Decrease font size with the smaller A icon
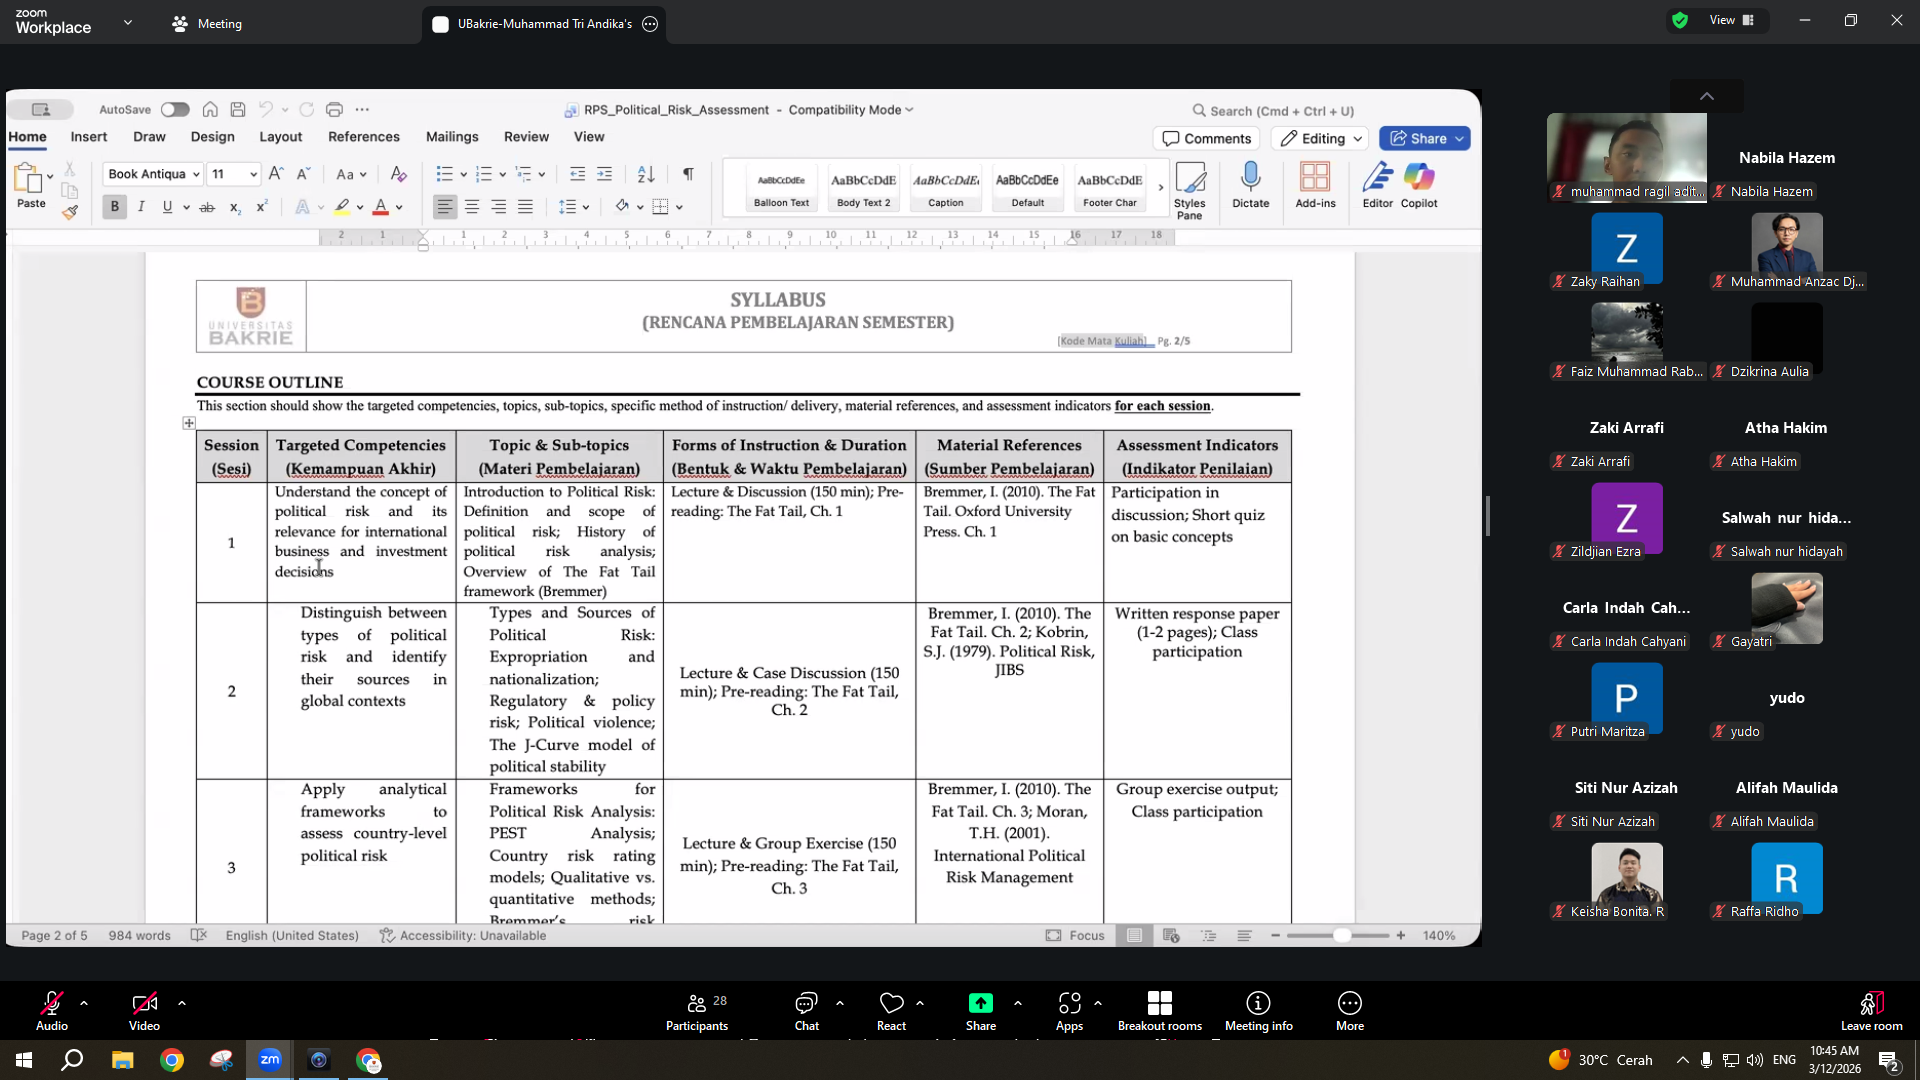Viewport: 1920px width, 1080px height. point(304,174)
